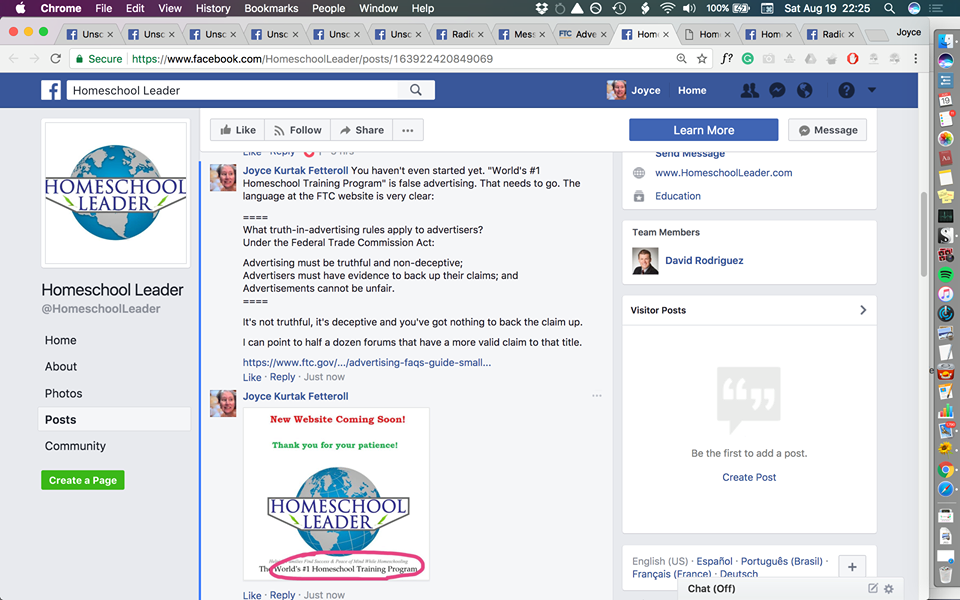Screen dimensions: 960x600
Task: Expand the Facebook account dropdown arrow
Action: coord(872,90)
